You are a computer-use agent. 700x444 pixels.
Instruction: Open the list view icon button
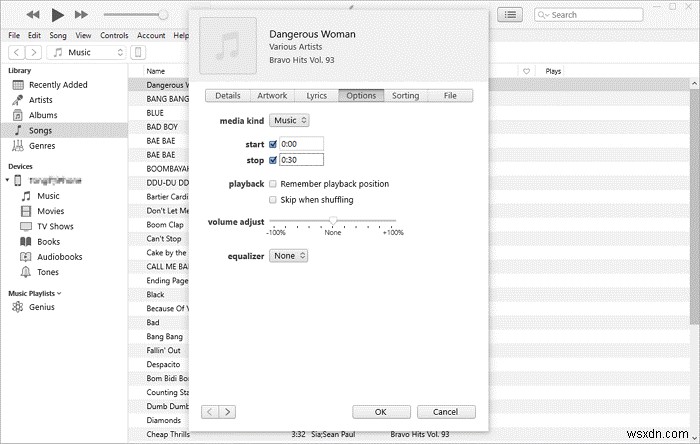click(x=510, y=15)
